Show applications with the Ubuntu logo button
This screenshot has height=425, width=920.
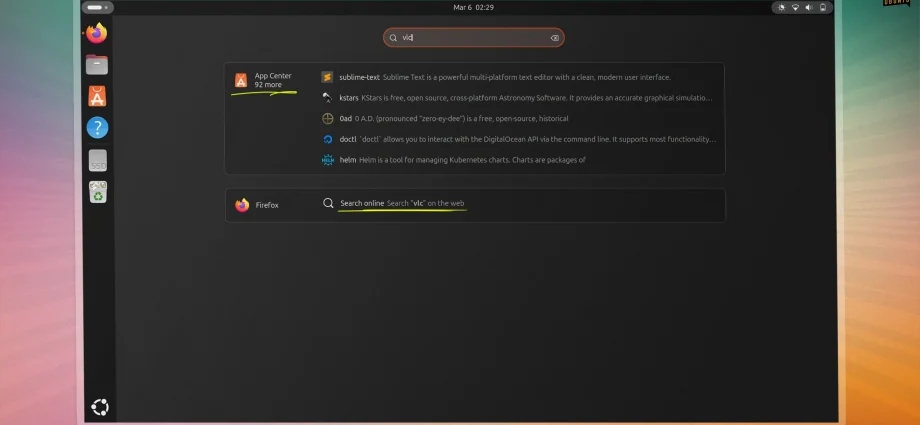click(100, 407)
